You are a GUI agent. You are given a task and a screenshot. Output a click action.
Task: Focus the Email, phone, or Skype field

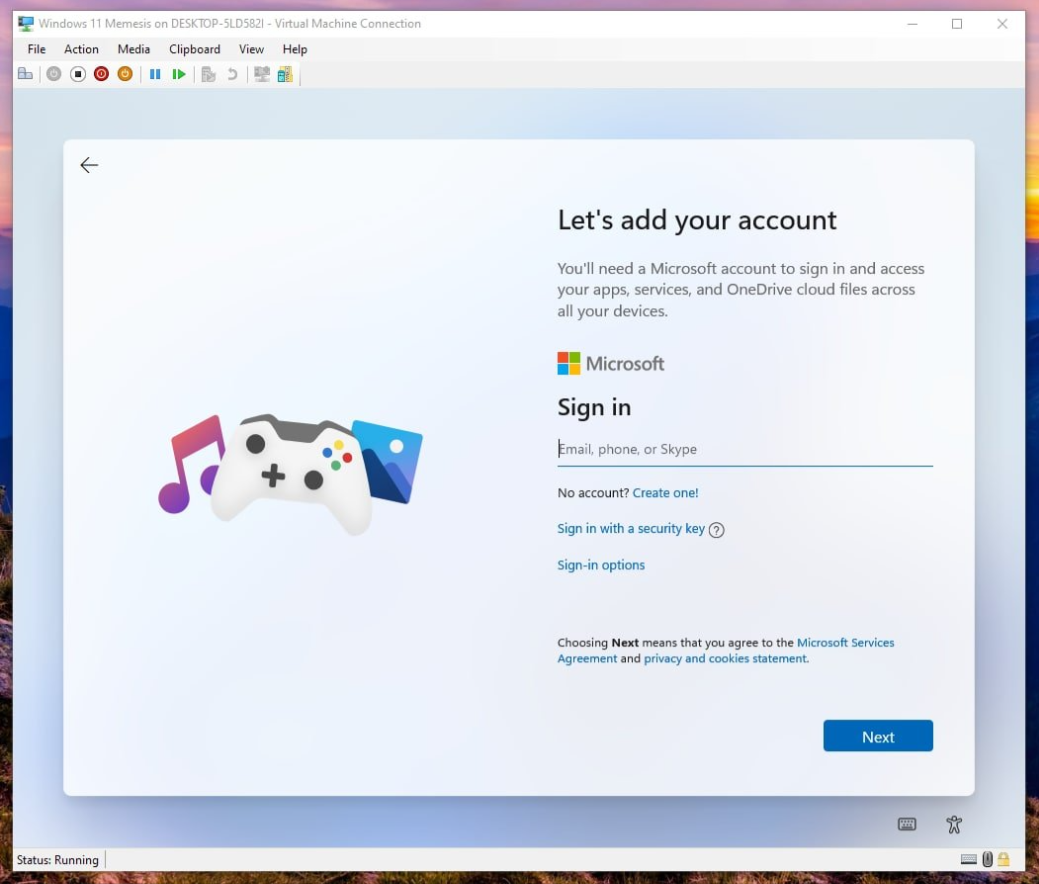tap(745, 449)
